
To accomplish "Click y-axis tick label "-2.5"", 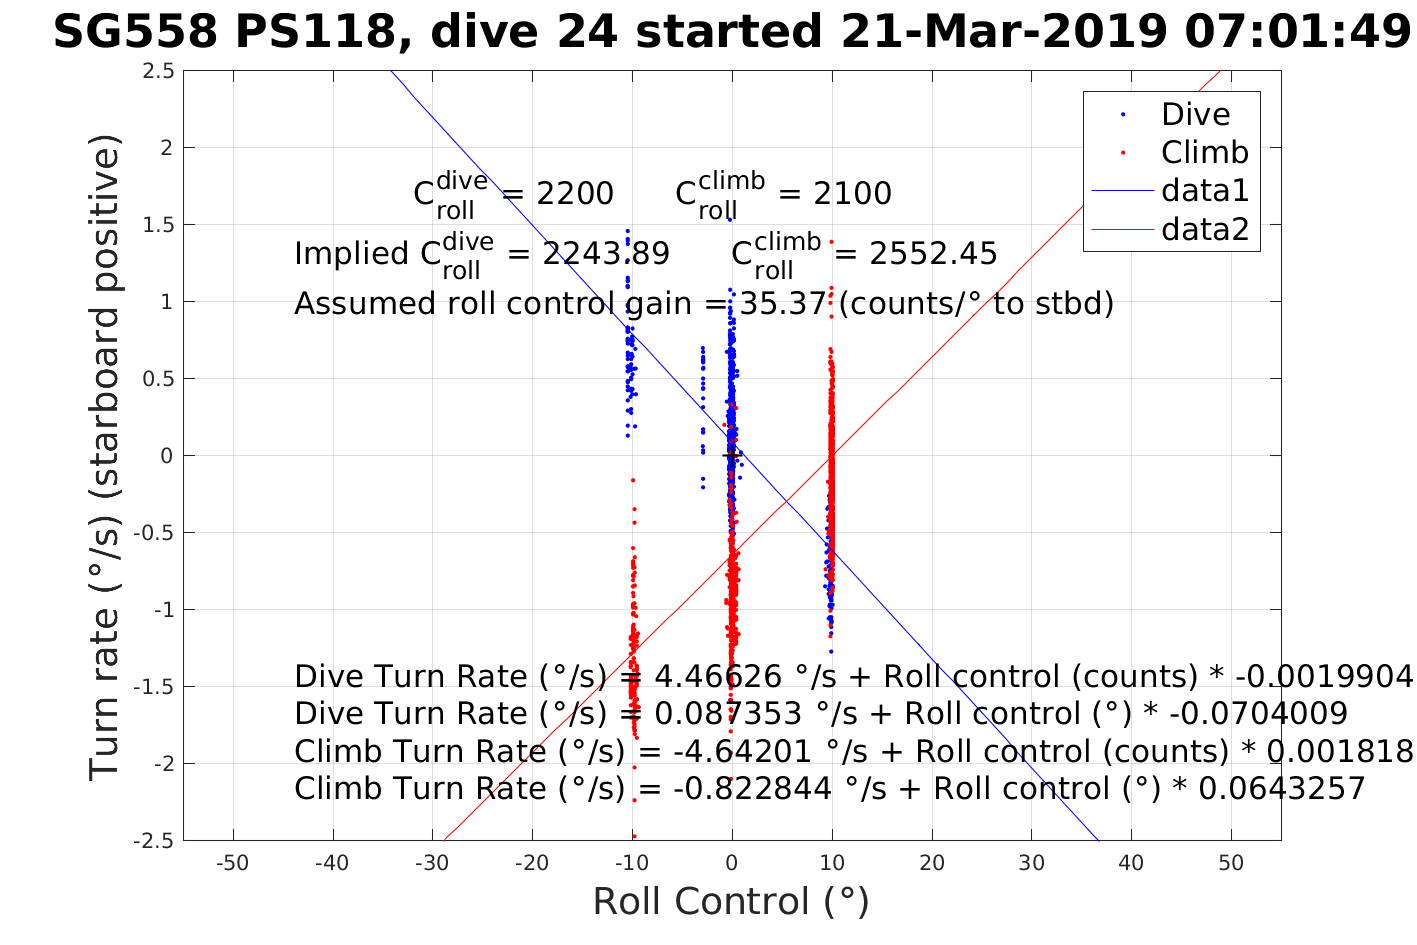I will 154,841.
